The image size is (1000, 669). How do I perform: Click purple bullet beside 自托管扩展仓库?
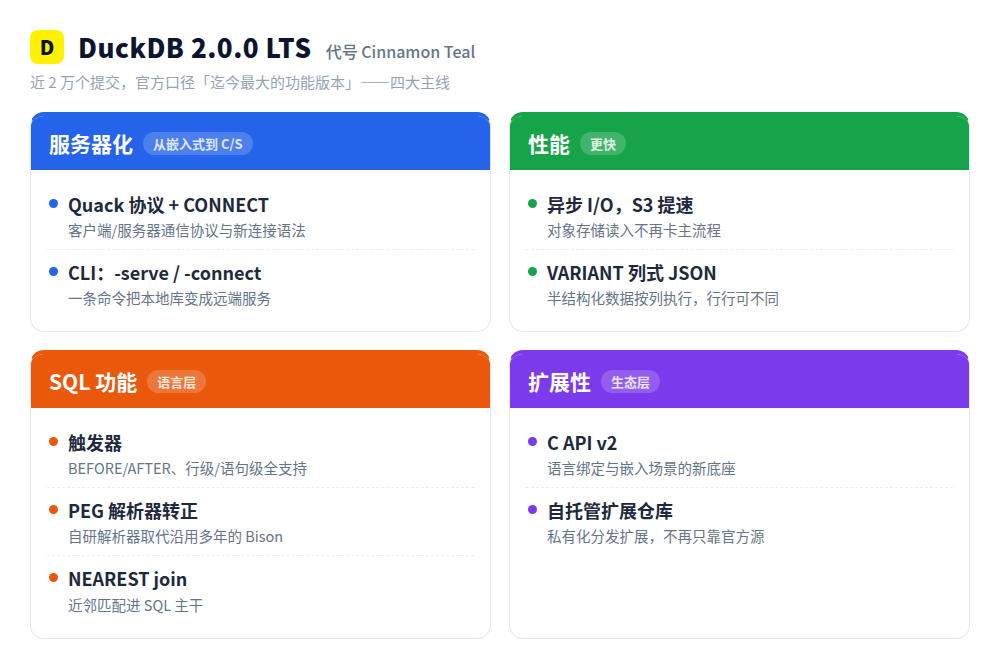(533, 510)
